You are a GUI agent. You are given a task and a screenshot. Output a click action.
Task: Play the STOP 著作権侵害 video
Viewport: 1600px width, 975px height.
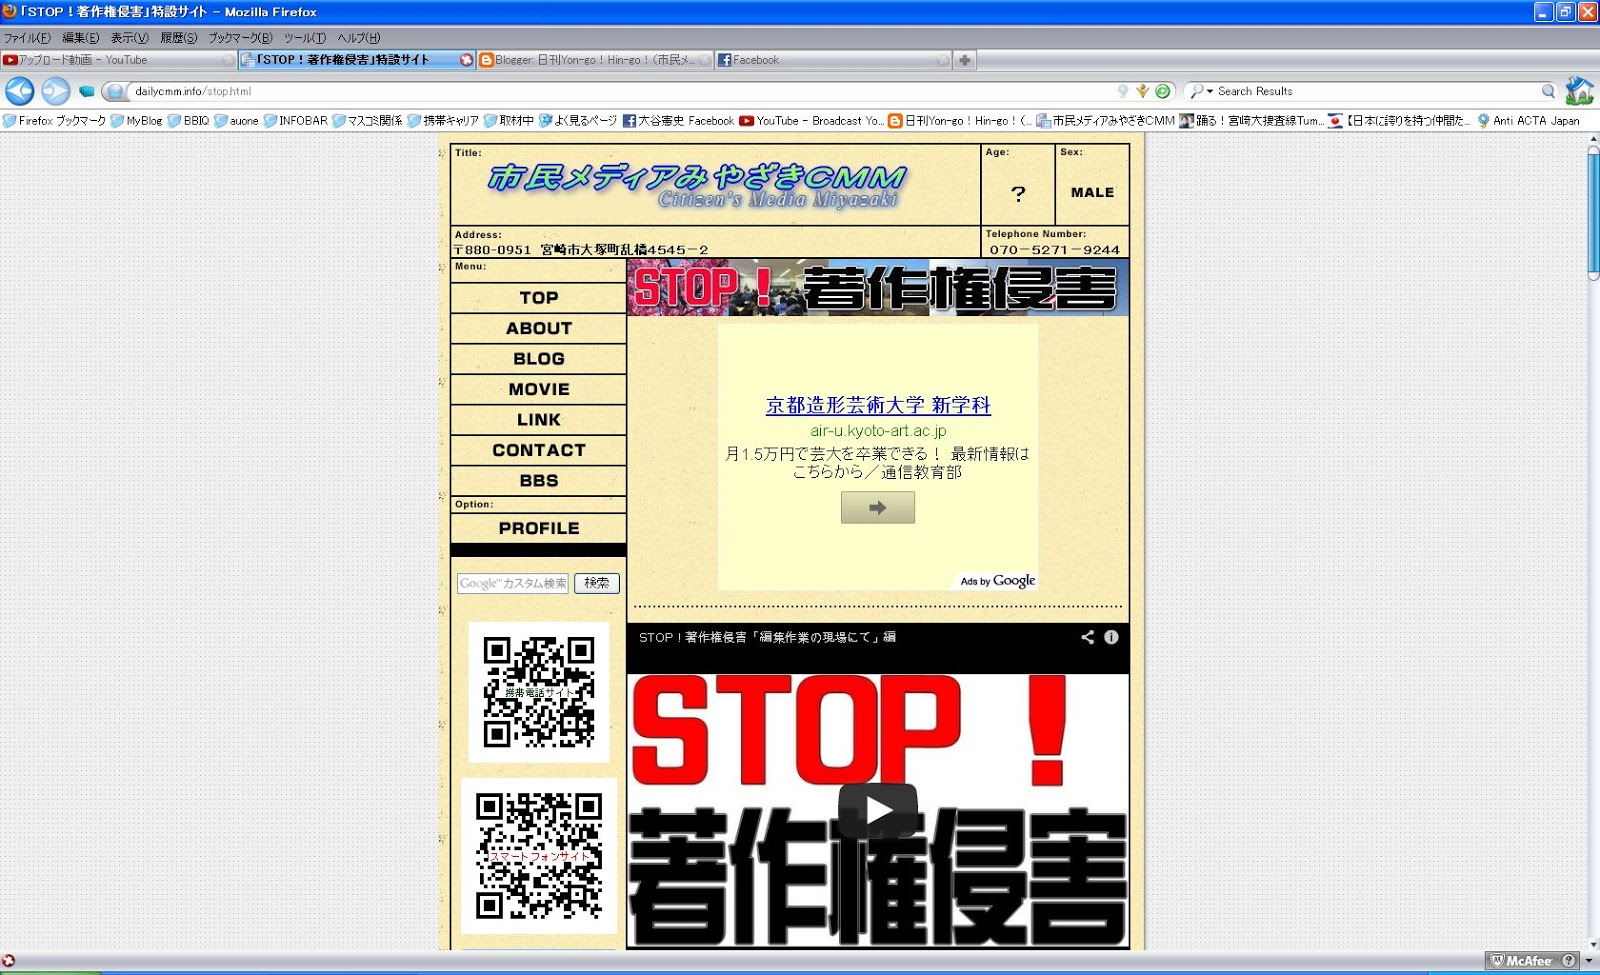point(877,811)
